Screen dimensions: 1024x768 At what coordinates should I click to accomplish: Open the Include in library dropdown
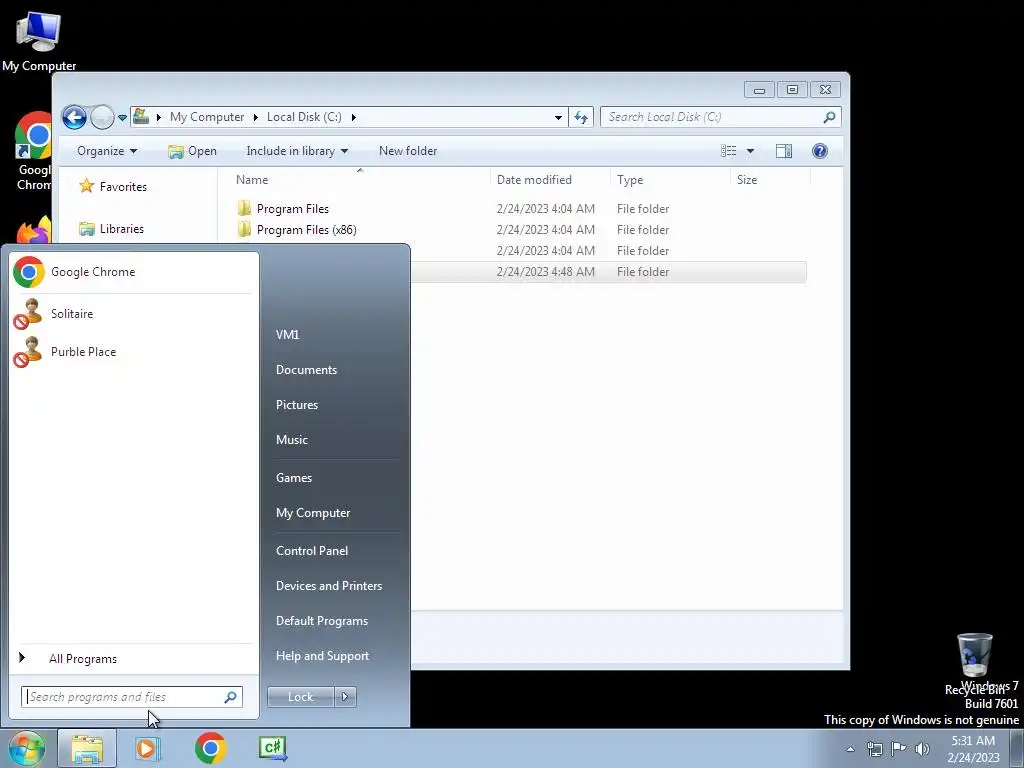click(x=297, y=151)
